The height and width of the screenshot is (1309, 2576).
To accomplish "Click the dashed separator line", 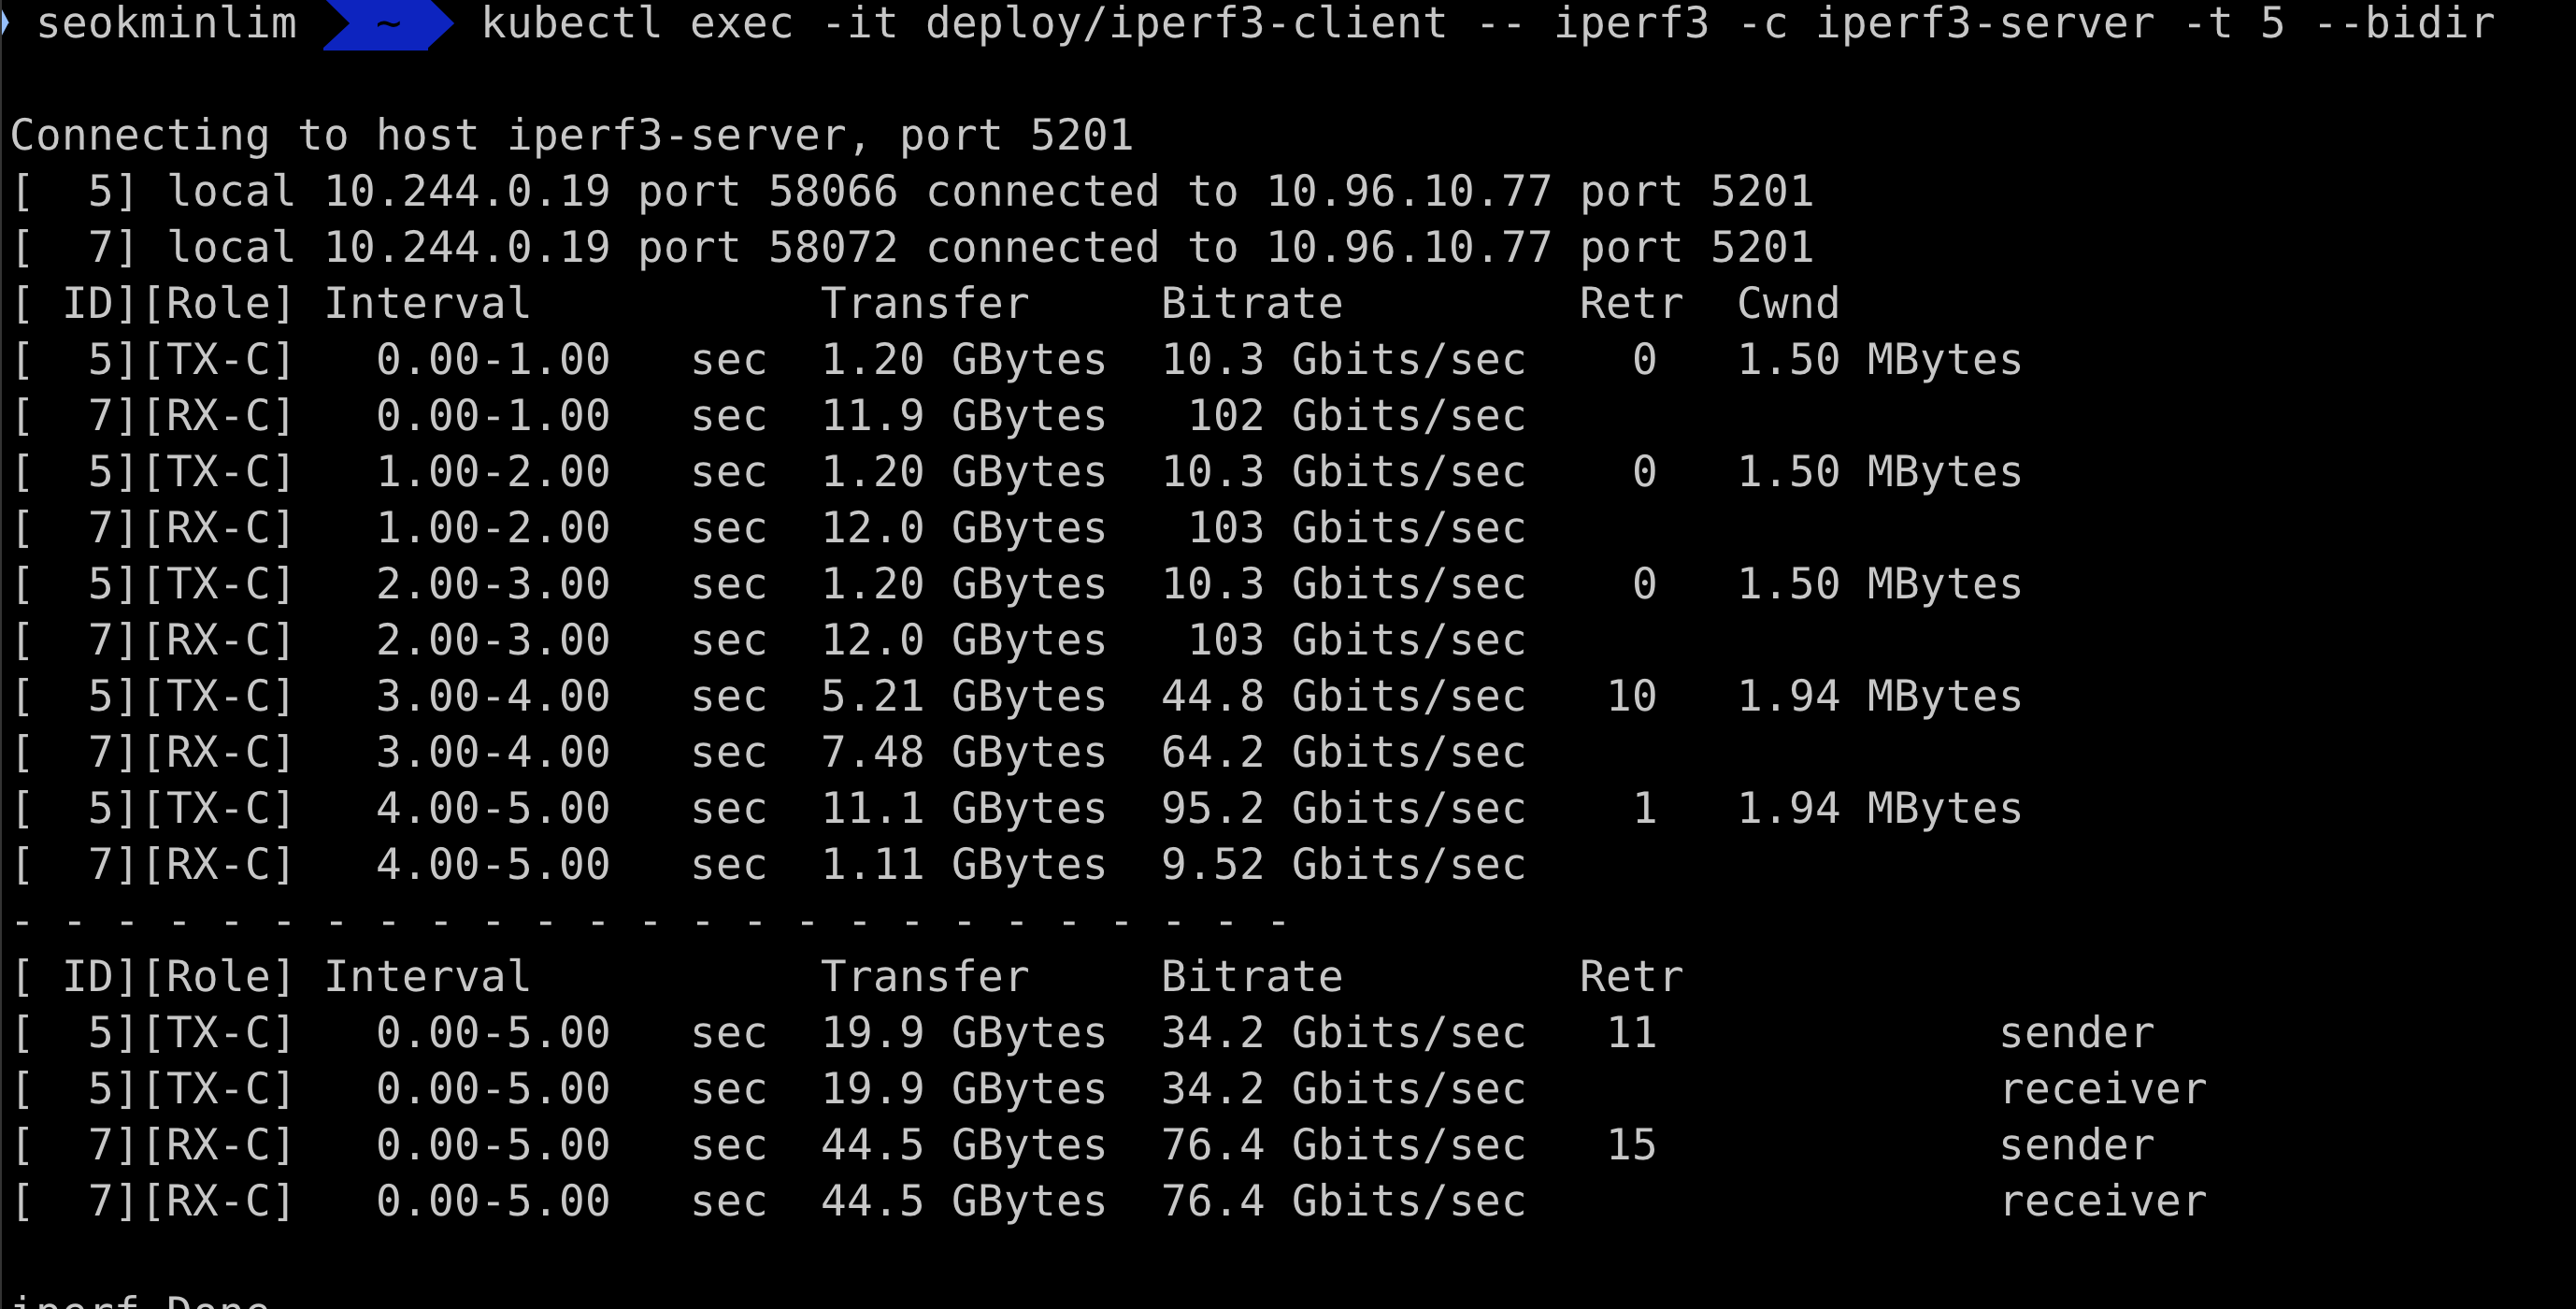I will [650, 920].
